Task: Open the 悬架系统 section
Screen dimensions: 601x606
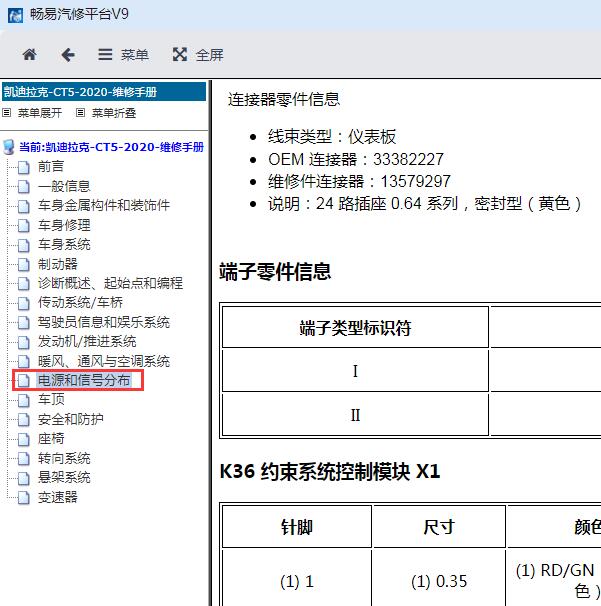Action: pos(64,478)
